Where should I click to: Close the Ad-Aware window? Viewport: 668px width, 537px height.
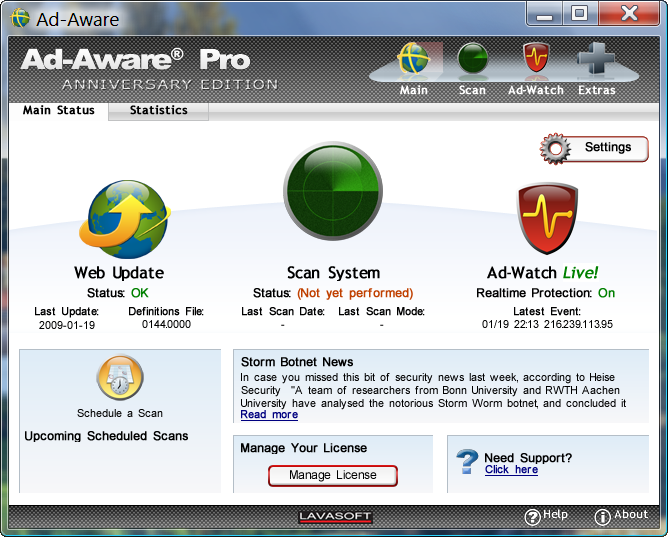tap(629, 14)
